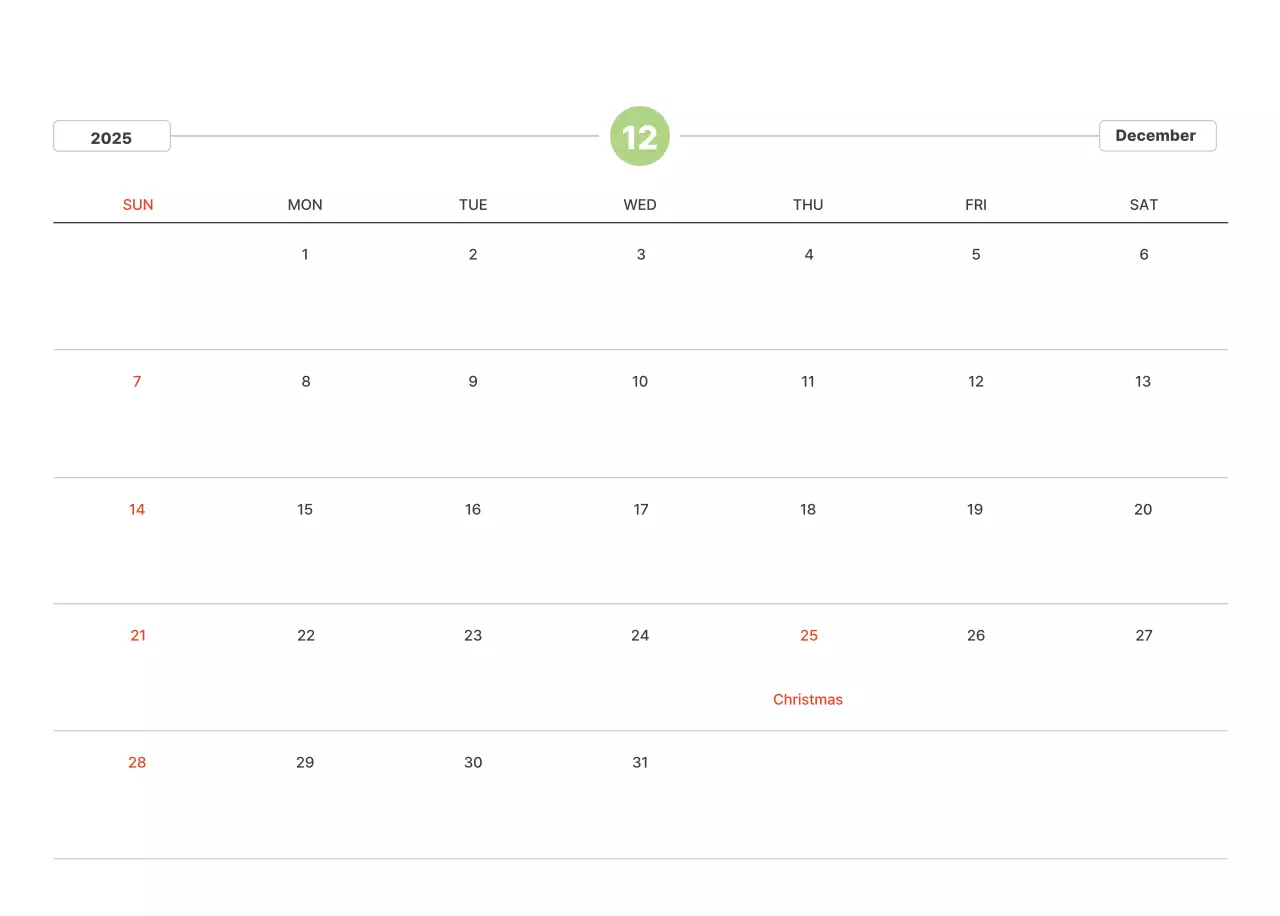This screenshot has height=916, width=1280.
Task: Click the December month label box
Action: [x=1156, y=136]
